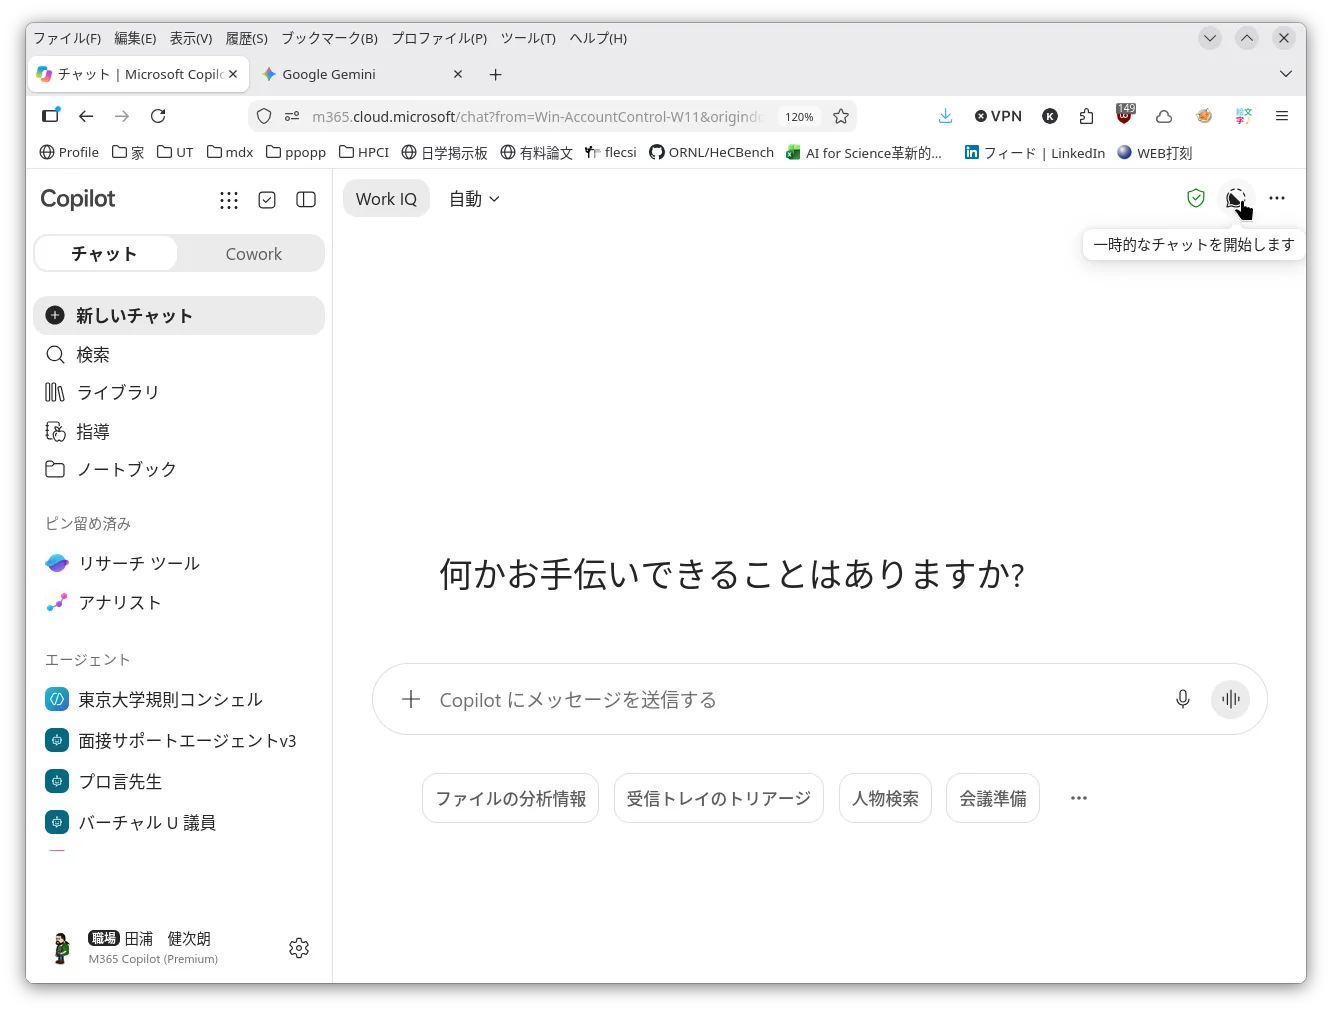Open 指導 item in sidebar
The width and height of the screenshot is (1332, 1012).
click(x=179, y=431)
